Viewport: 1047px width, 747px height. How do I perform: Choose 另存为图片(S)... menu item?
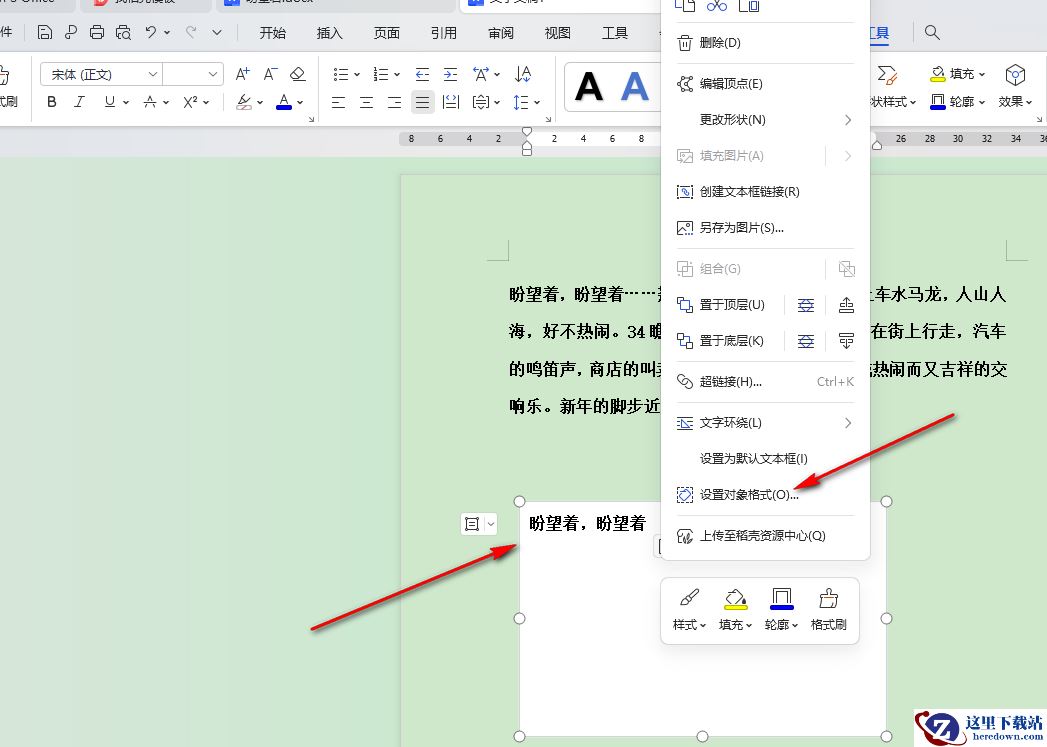(765, 228)
